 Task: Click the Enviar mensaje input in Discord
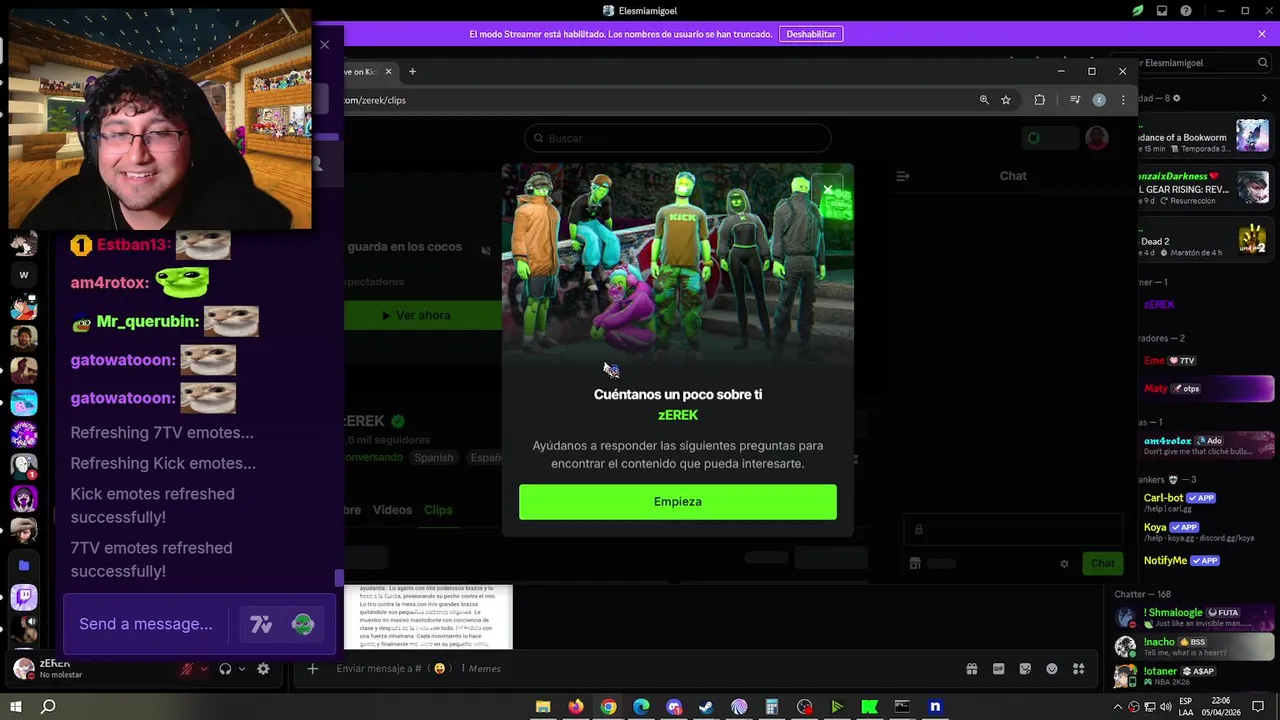[640, 669]
